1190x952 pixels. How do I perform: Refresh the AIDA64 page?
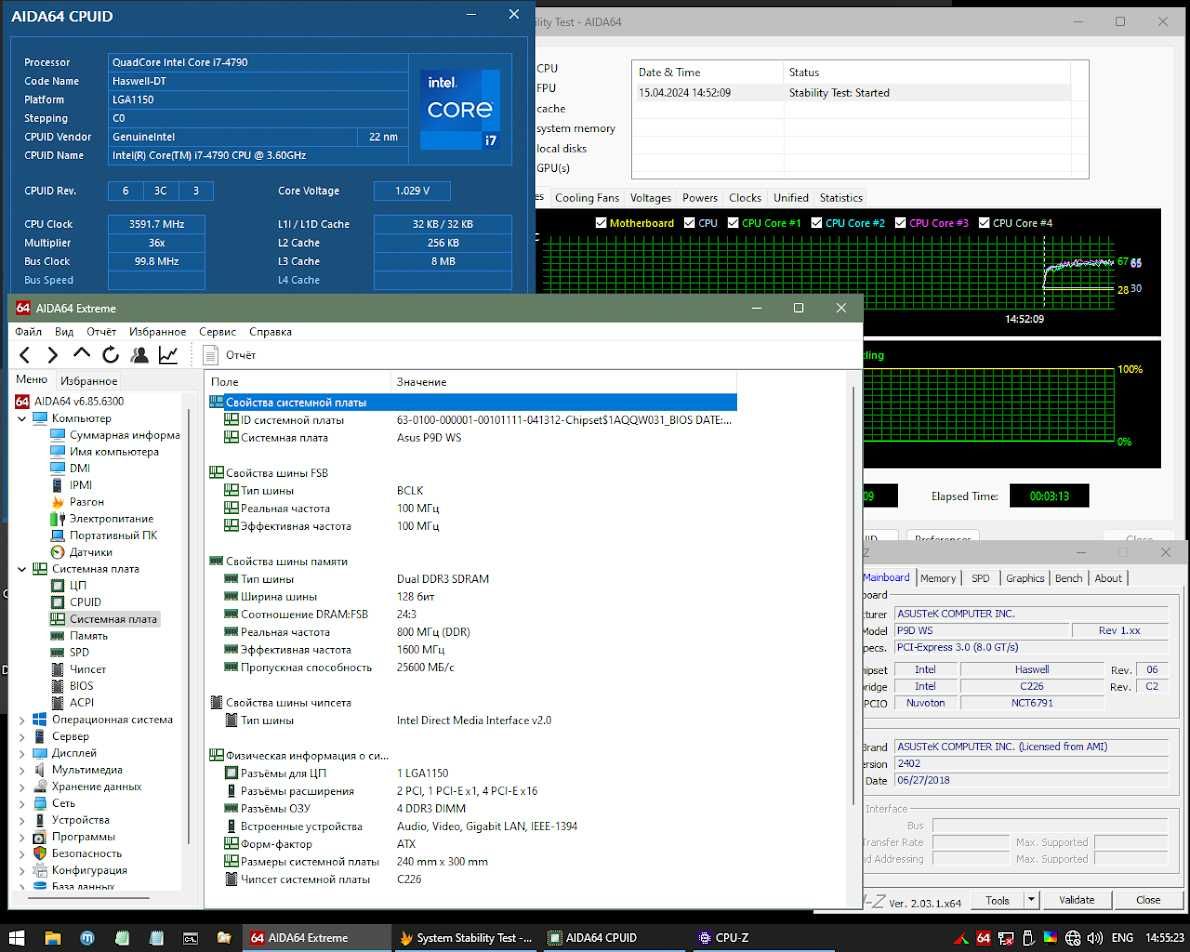click(111, 355)
